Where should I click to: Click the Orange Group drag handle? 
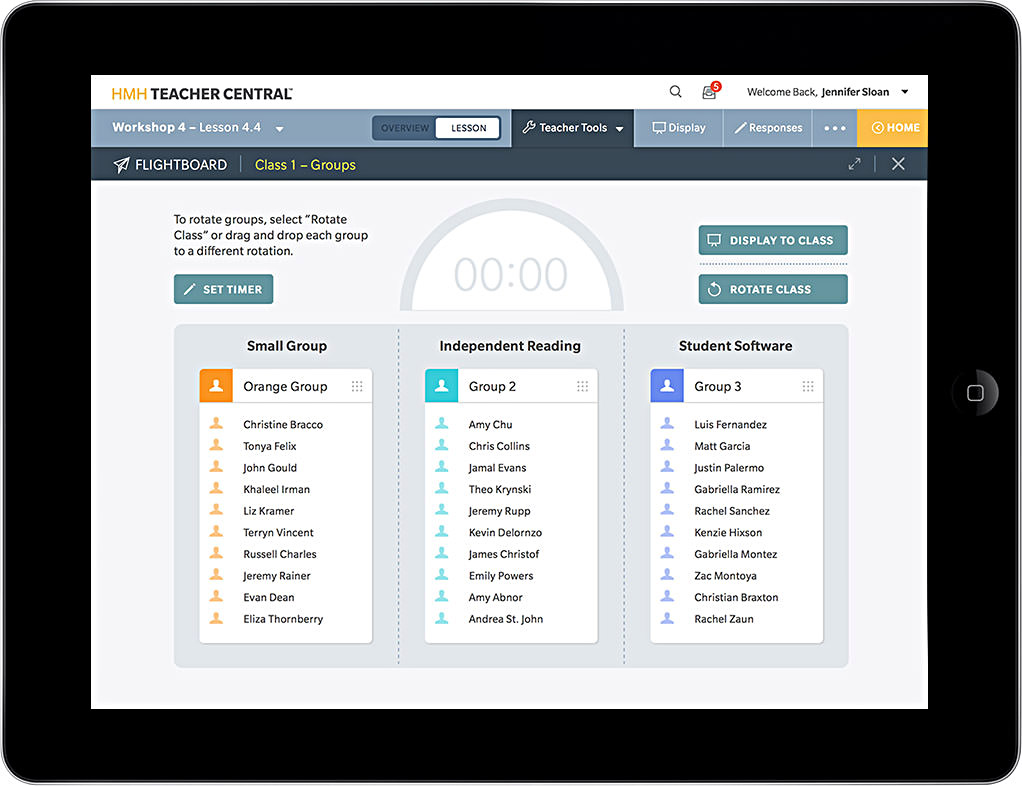click(x=357, y=387)
